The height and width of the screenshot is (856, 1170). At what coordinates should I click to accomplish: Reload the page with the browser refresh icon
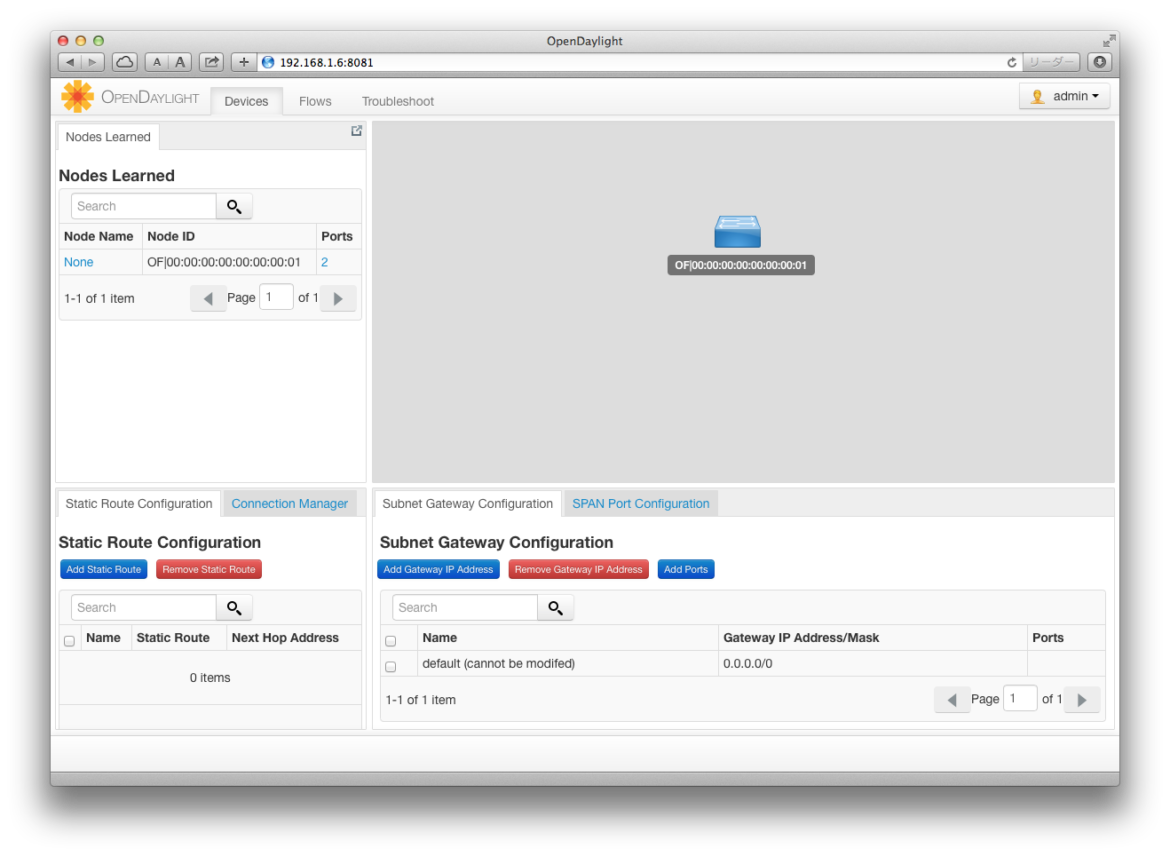tap(1011, 61)
